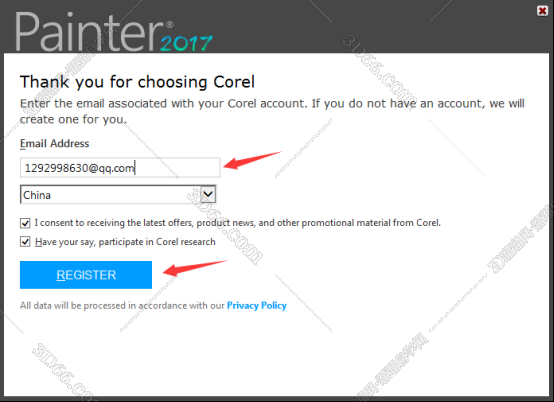This screenshot has height=402, width=554.
Task: Uncheck the Corel research participation checkbox
Action: [25, 242]
